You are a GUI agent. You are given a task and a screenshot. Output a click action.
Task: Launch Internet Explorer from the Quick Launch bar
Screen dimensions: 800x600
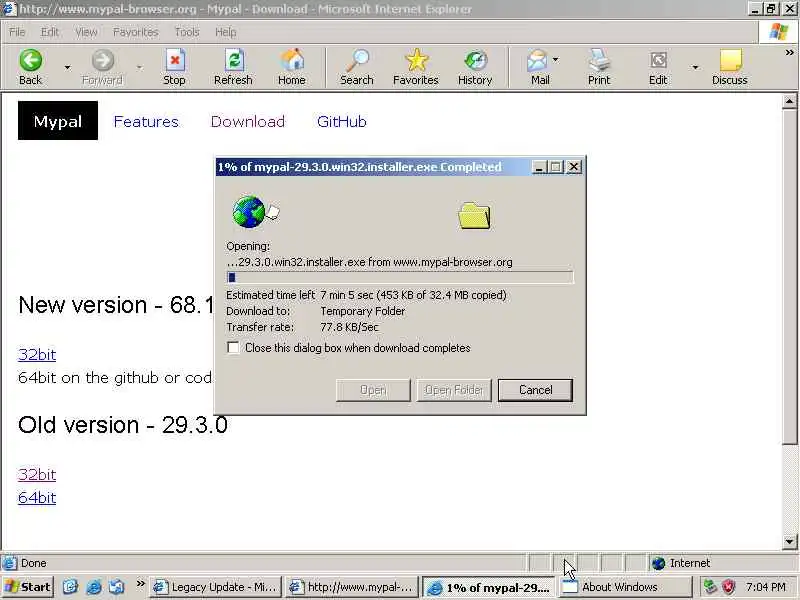pyautogui.click(x=94, y=587)
